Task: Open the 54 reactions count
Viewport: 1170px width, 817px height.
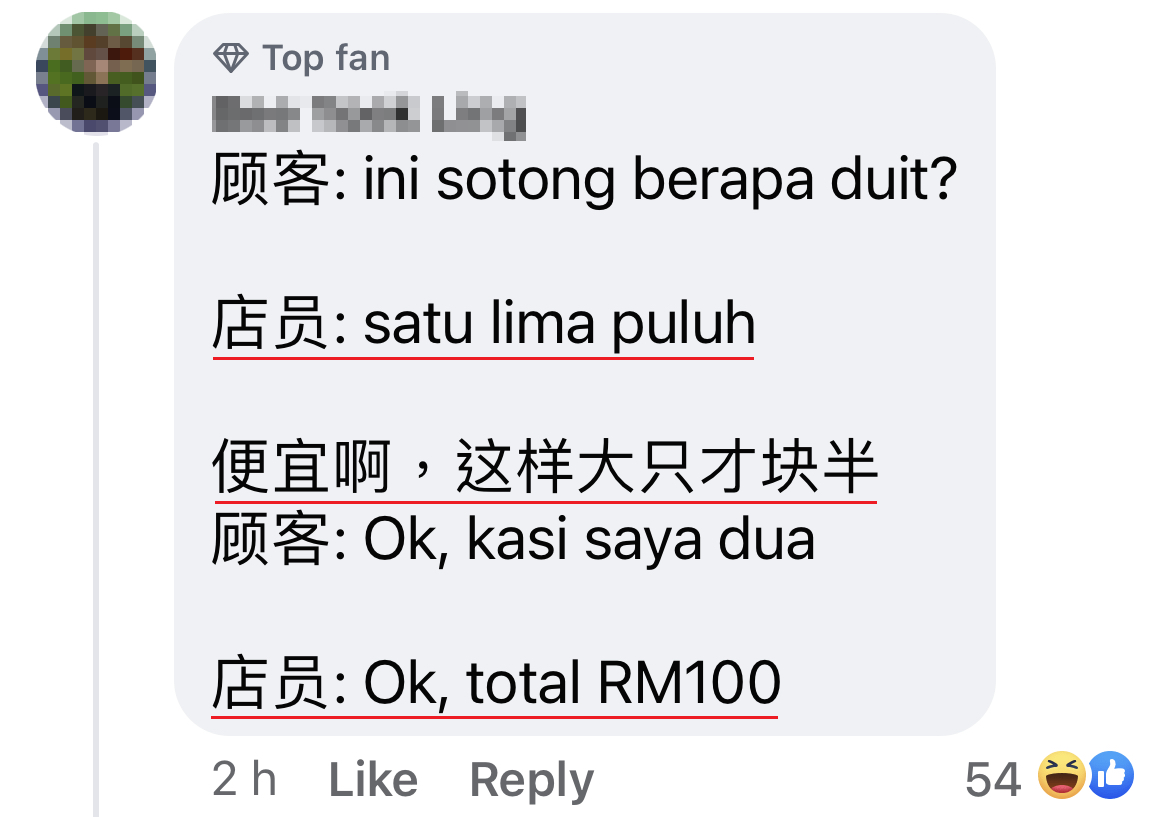Action: 992,780
